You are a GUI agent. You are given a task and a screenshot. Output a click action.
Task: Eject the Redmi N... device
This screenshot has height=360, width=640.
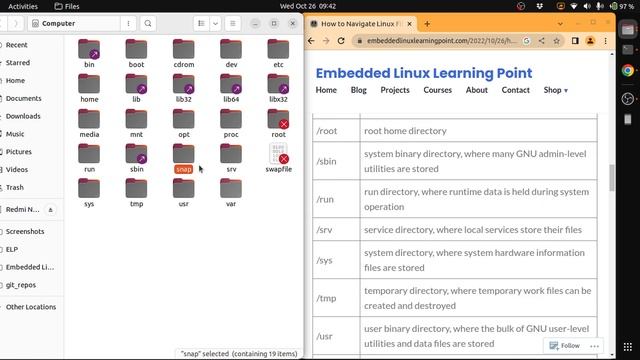click(x=51, y=210)
